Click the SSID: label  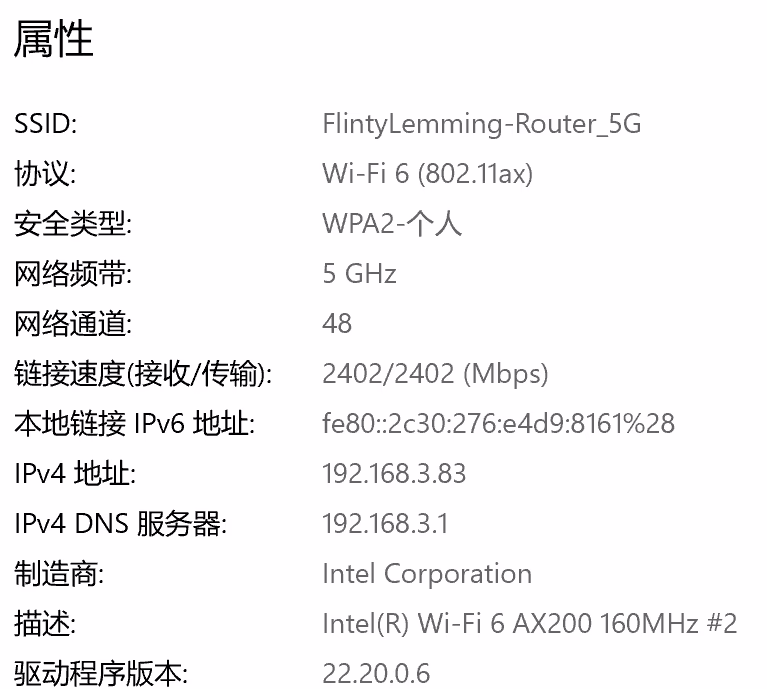[45, 124]
